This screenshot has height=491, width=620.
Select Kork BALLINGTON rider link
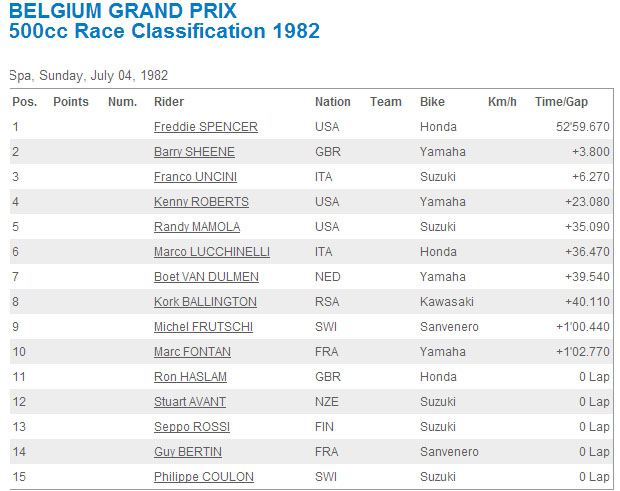coord(205,302)
